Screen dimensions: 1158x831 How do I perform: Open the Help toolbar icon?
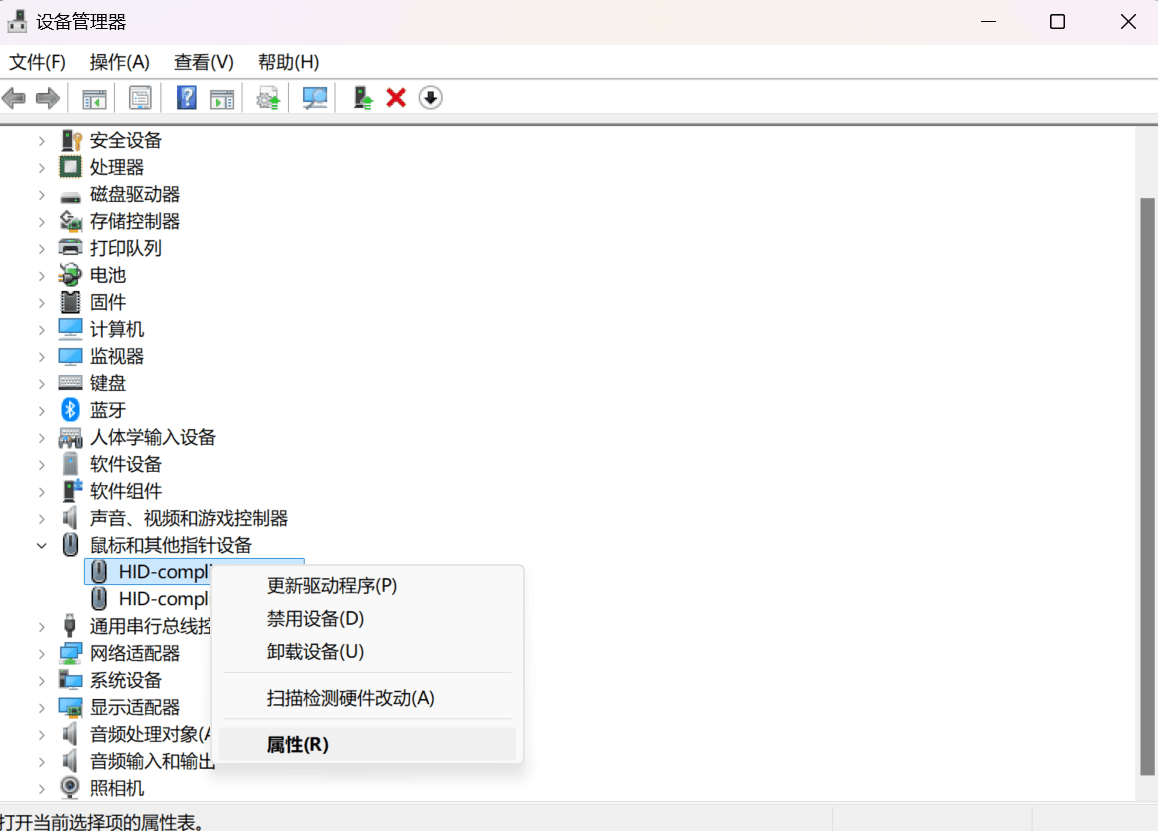coord(187,98)
